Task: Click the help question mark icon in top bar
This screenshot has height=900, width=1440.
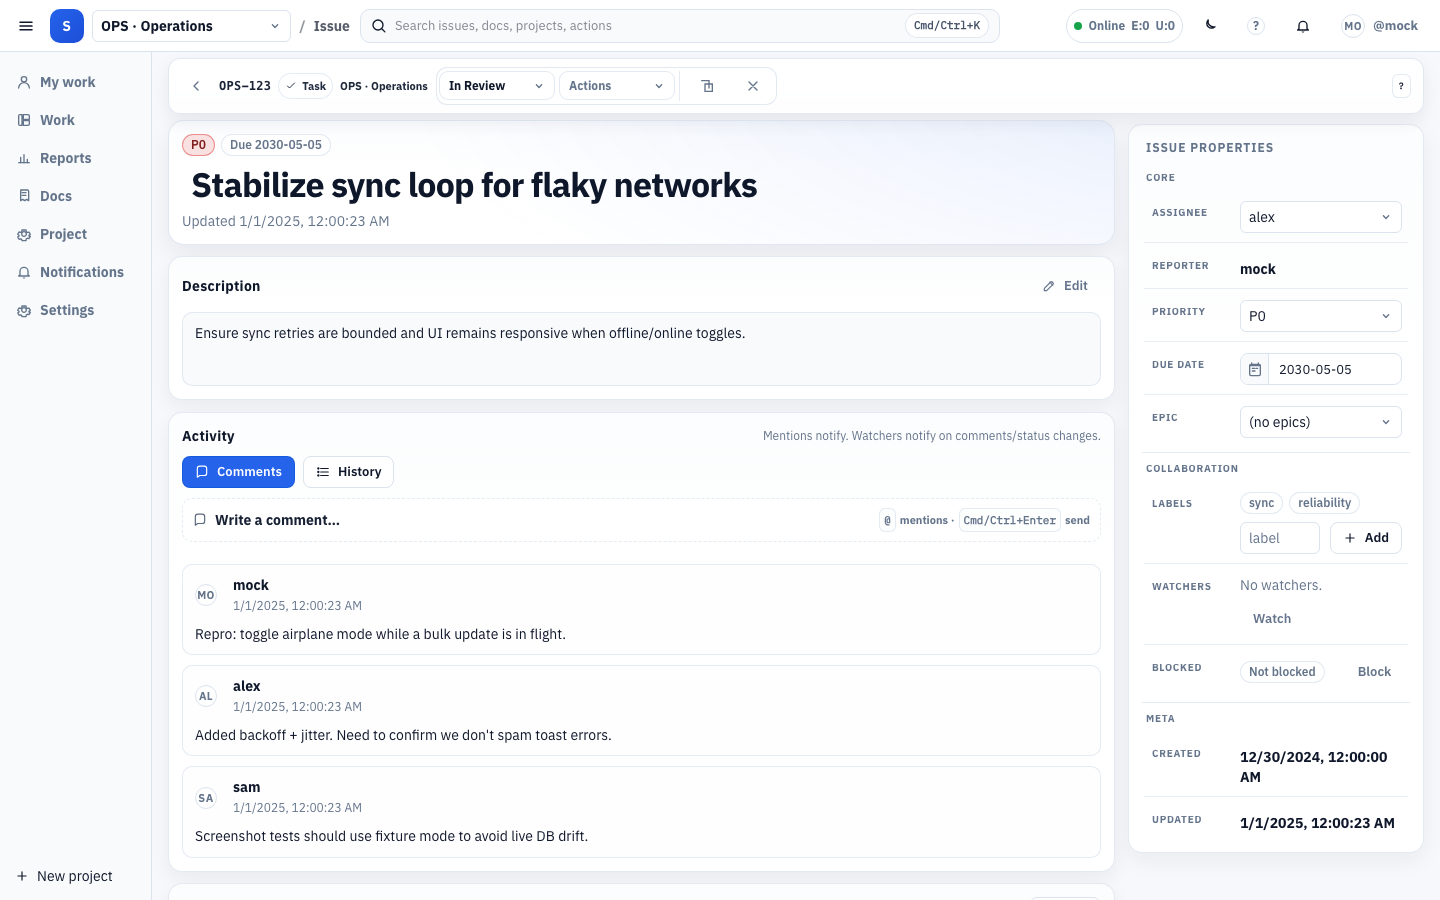Action: (1256, 26)
